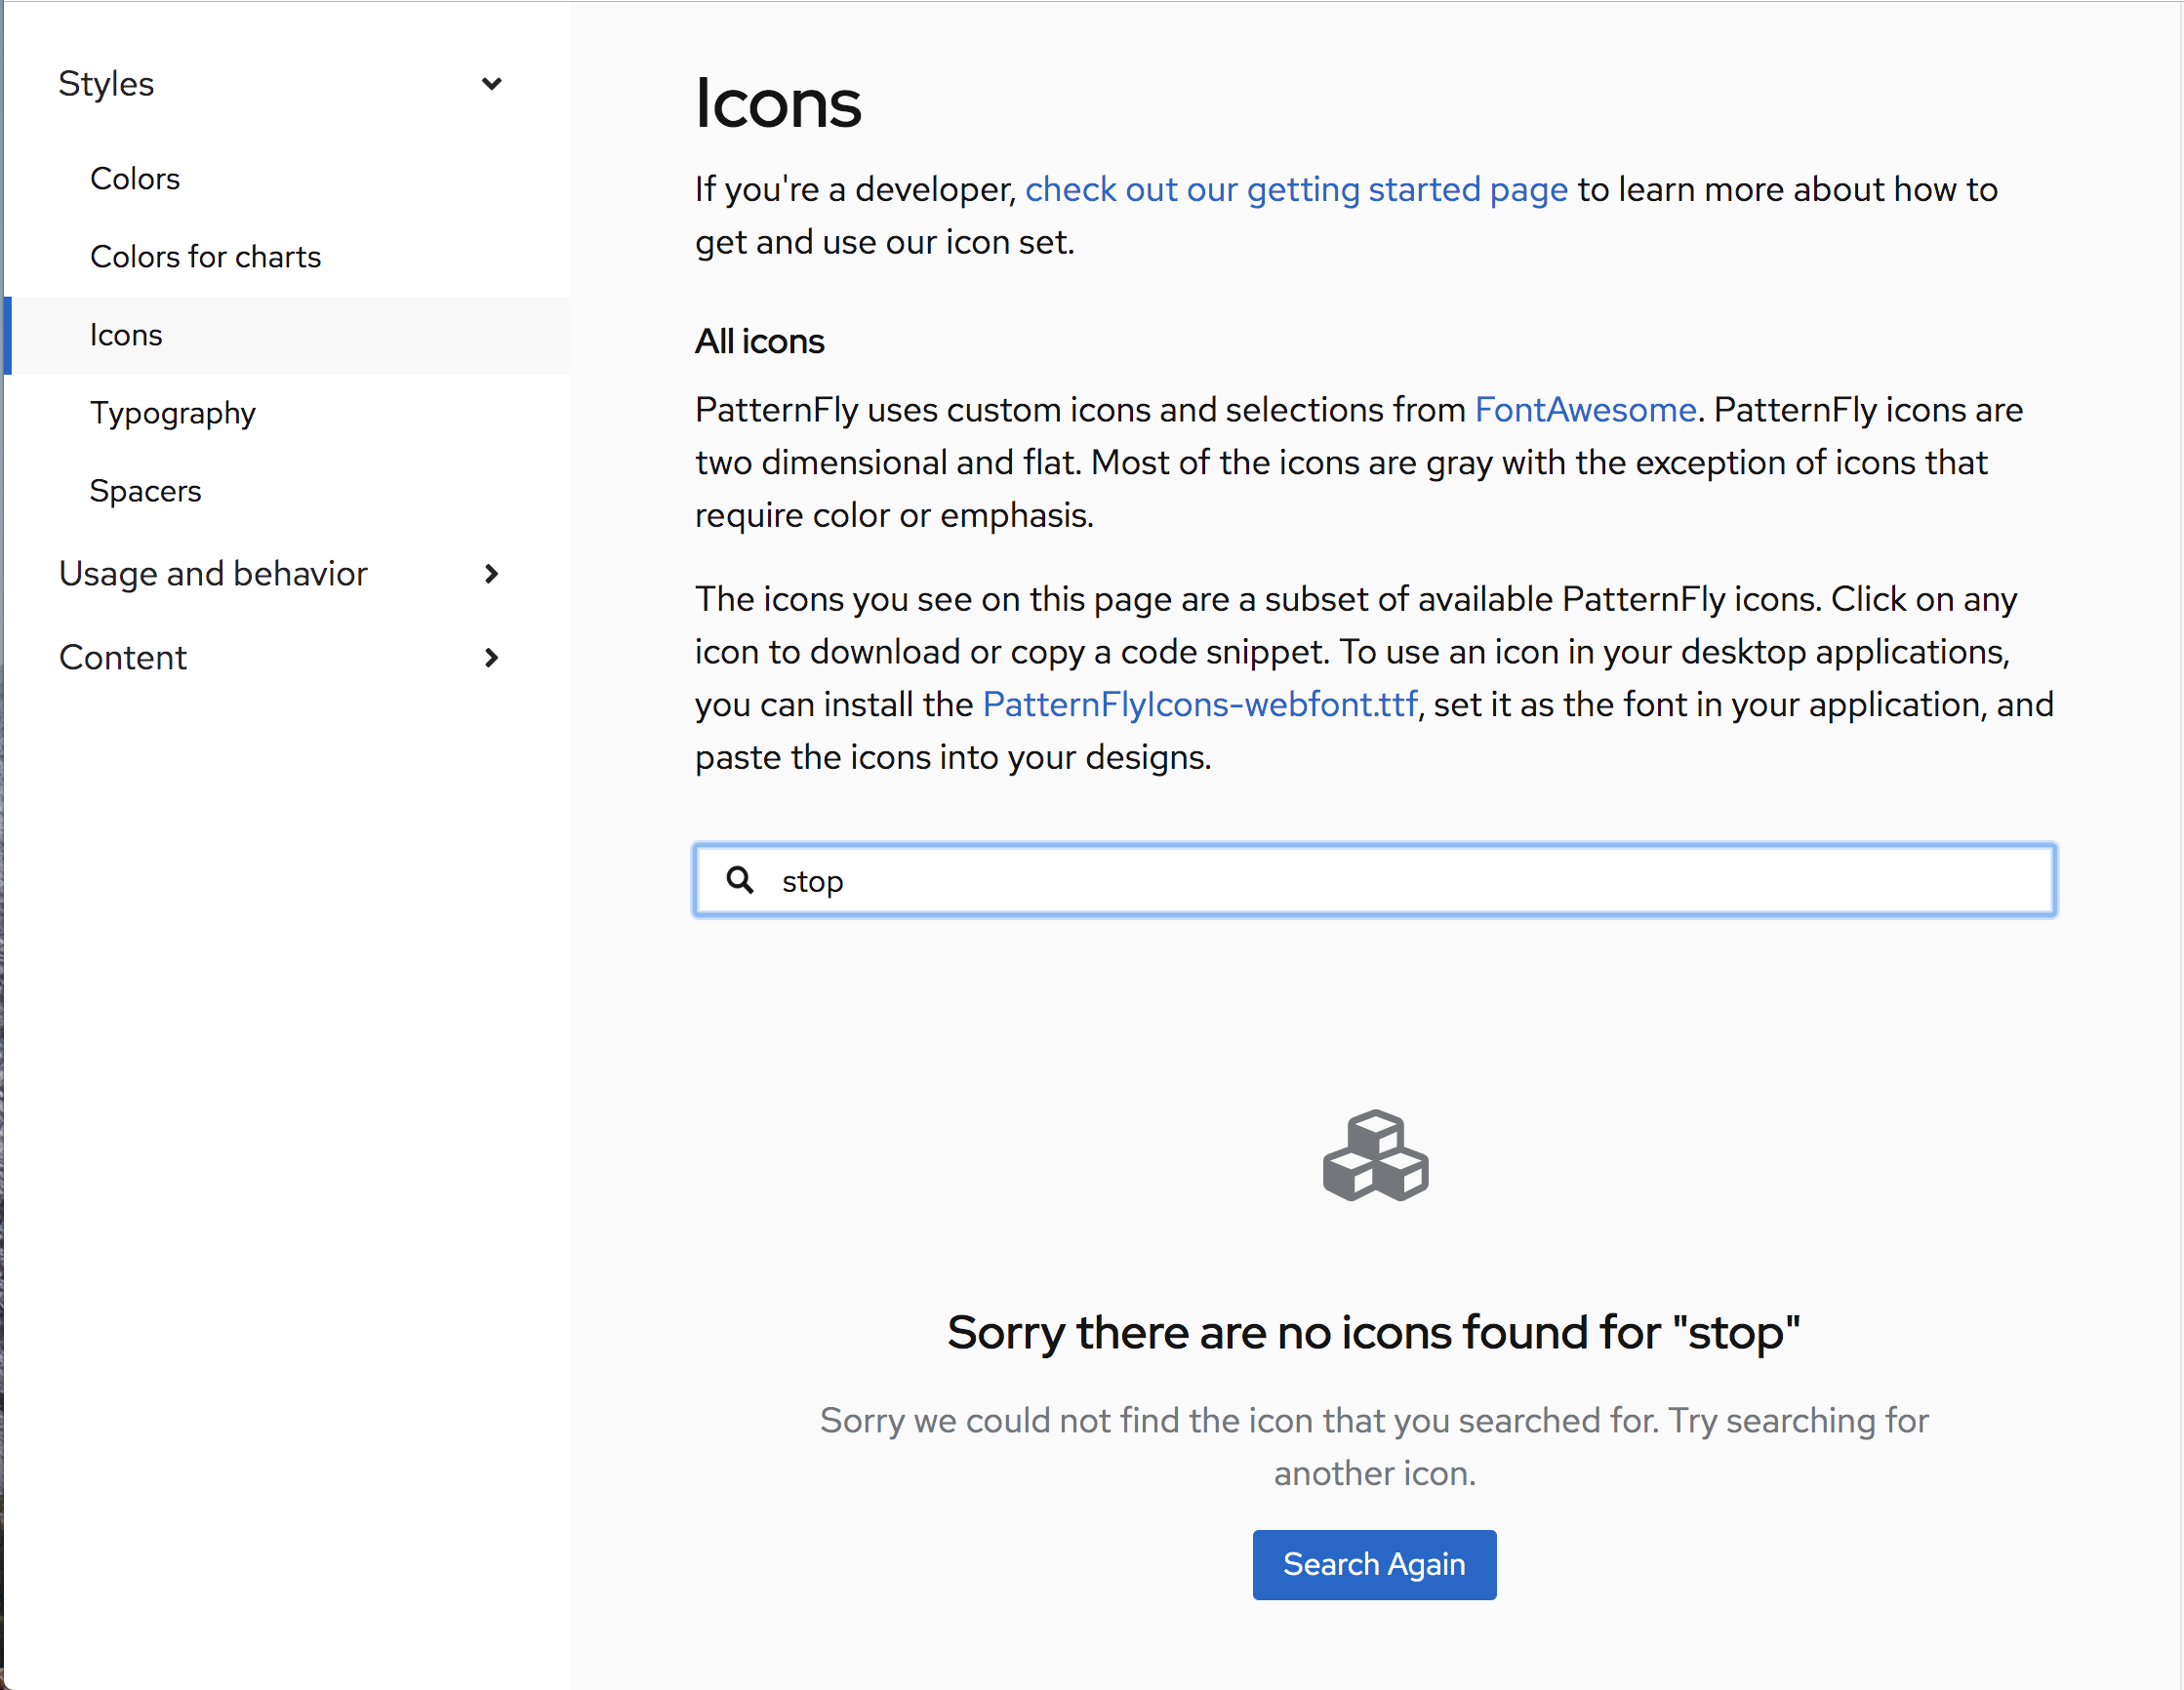Expand the Usage and behavior chevron
This screenshot has width=2184, height=1690.
pos(491,574)
